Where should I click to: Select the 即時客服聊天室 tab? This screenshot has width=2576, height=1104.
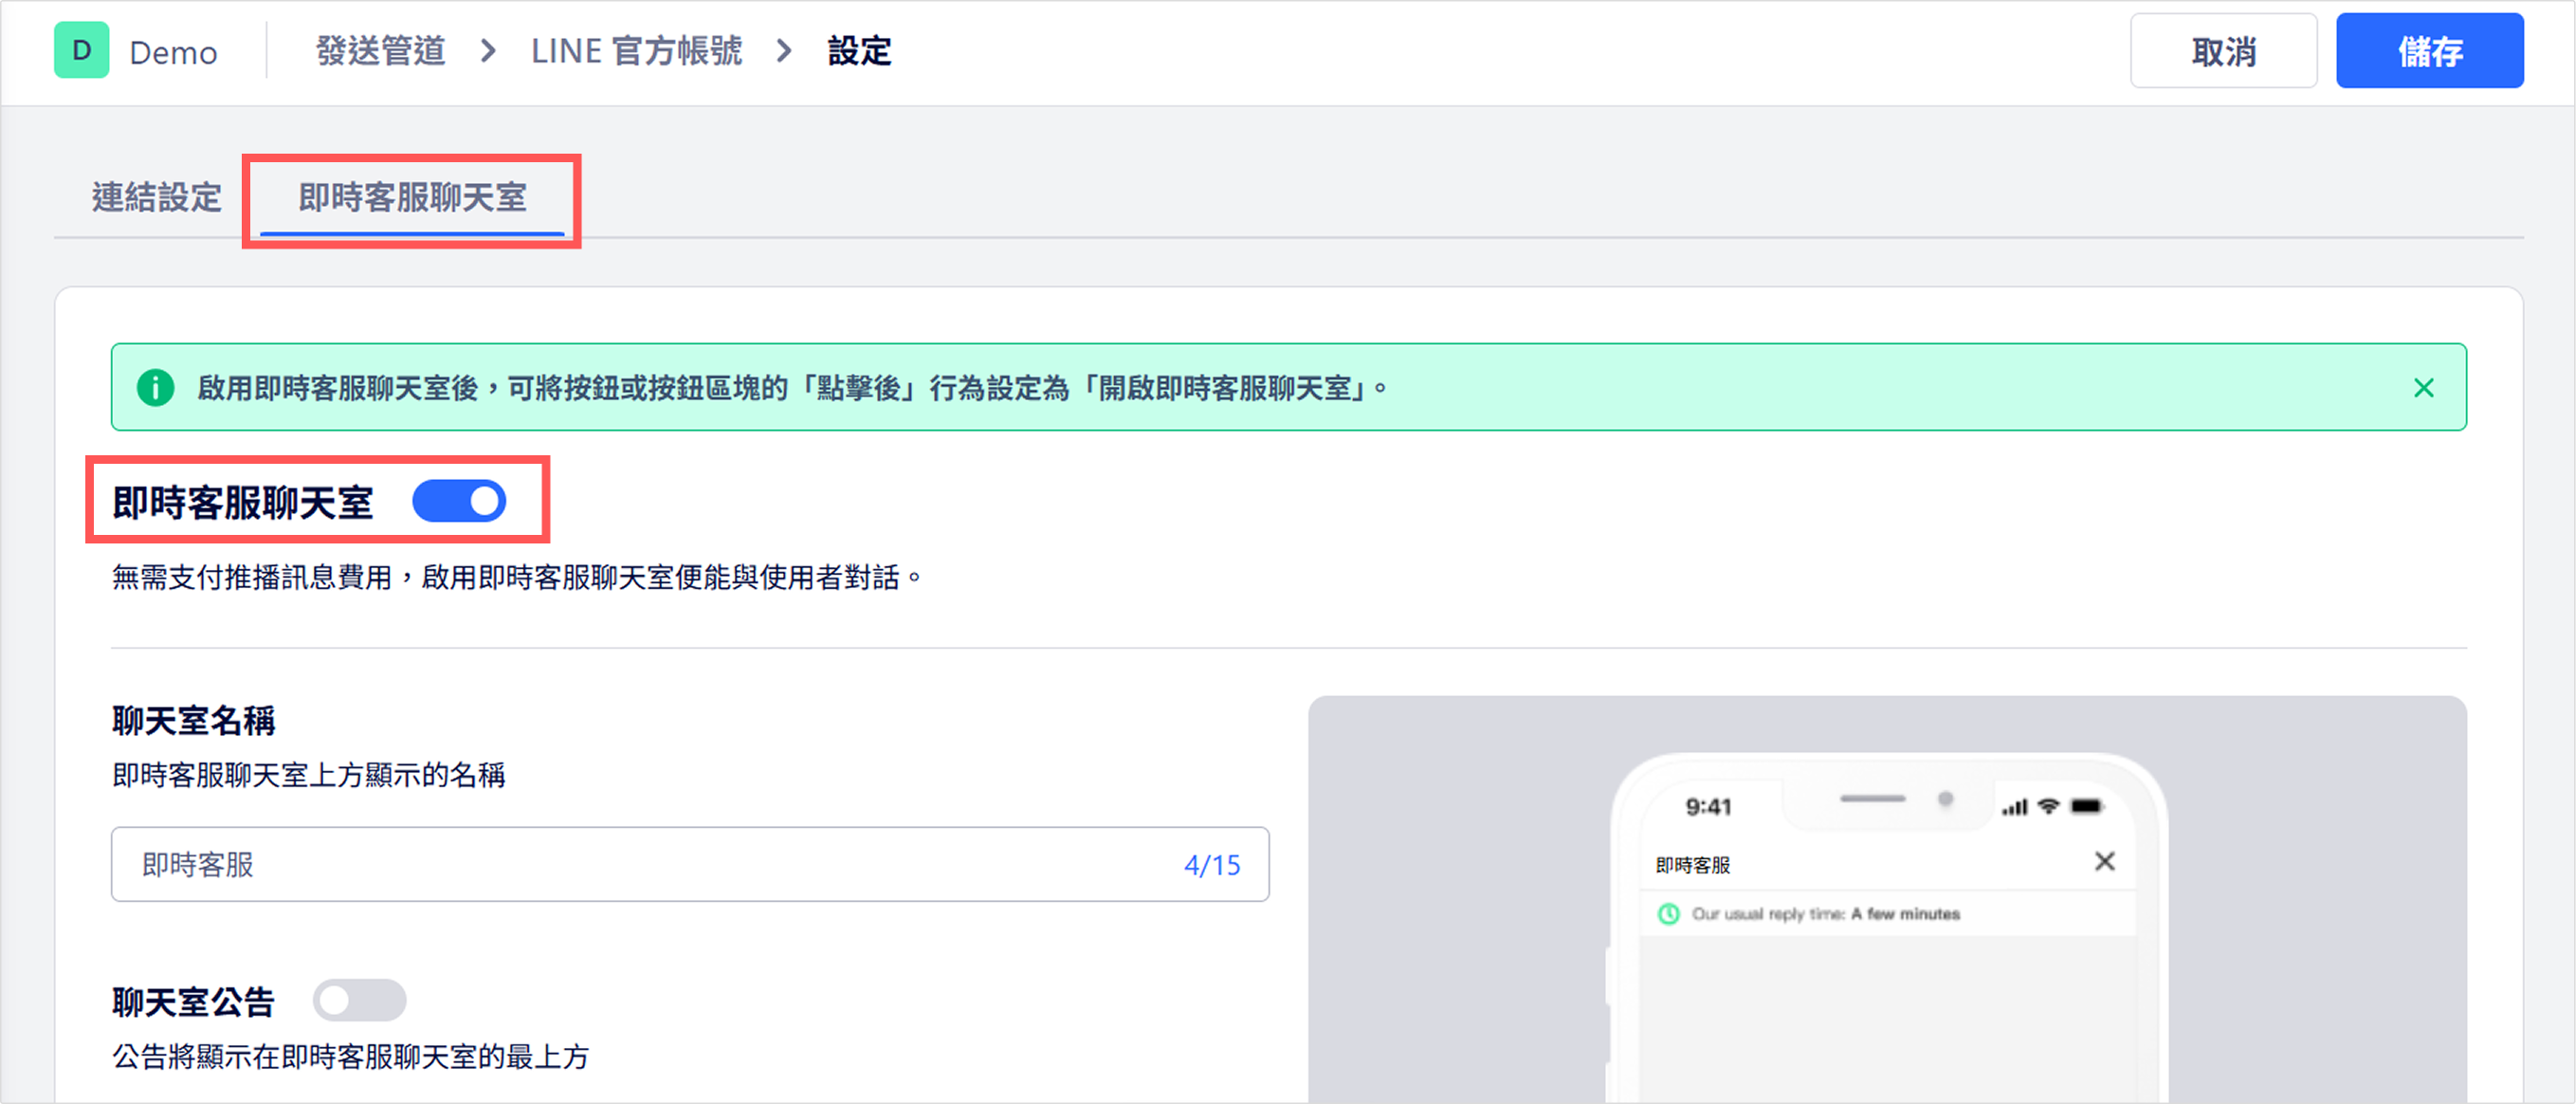click(x=412, y=197)
